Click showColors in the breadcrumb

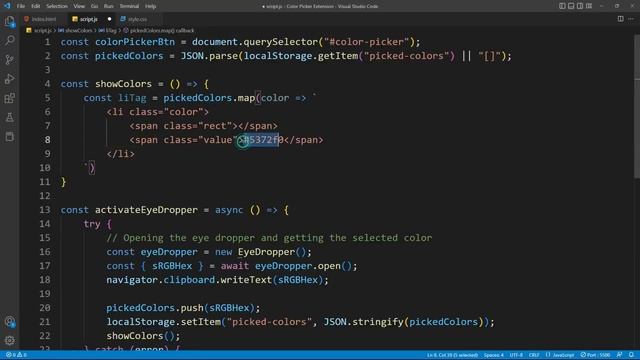(x=78, y=31)
